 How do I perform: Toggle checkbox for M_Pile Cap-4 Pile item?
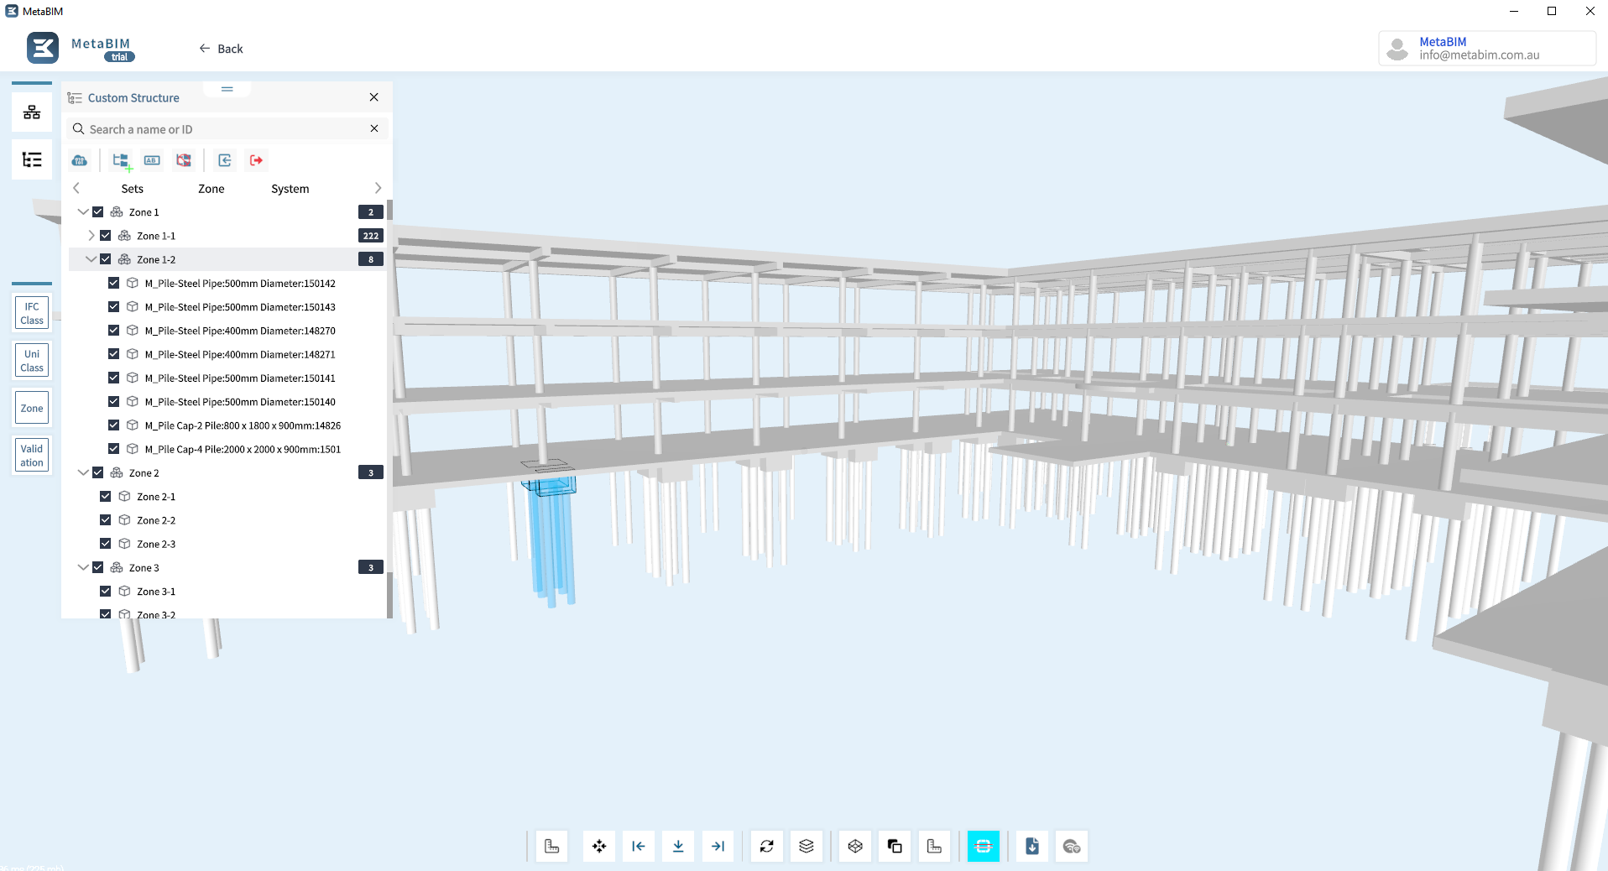click(114, 449)
